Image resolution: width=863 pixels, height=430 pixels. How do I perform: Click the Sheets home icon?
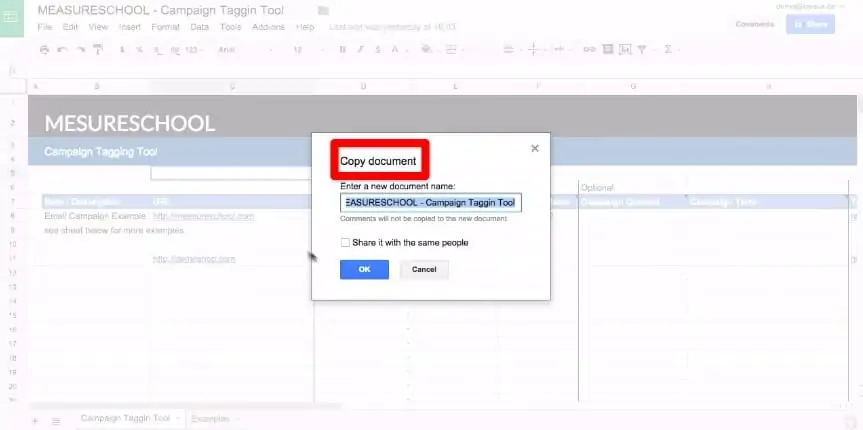12,17
